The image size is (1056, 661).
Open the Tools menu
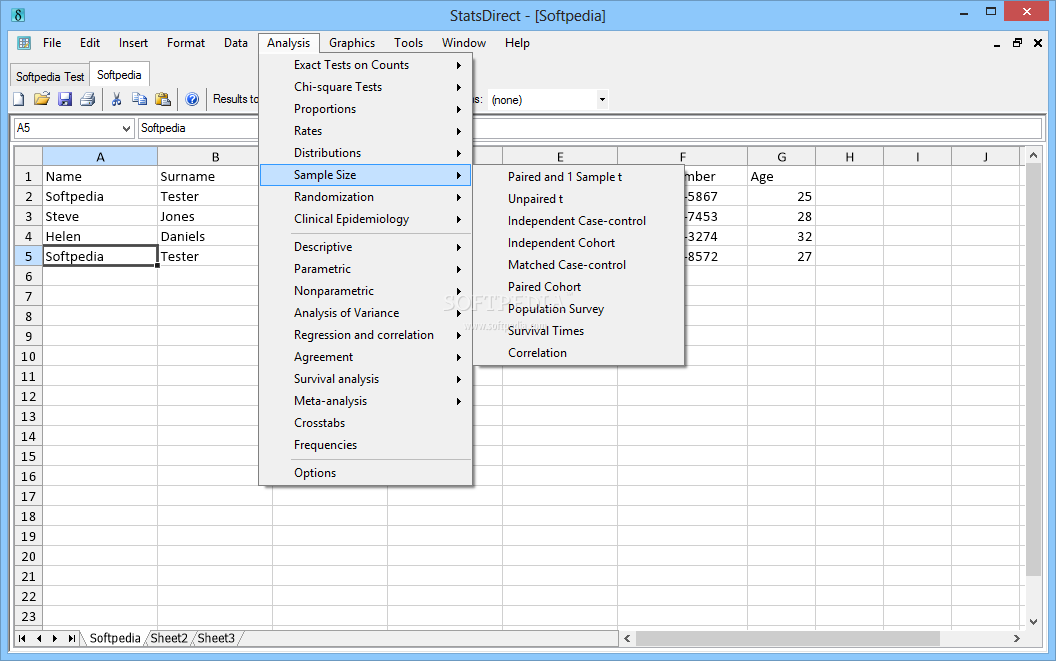coord(408,42)
